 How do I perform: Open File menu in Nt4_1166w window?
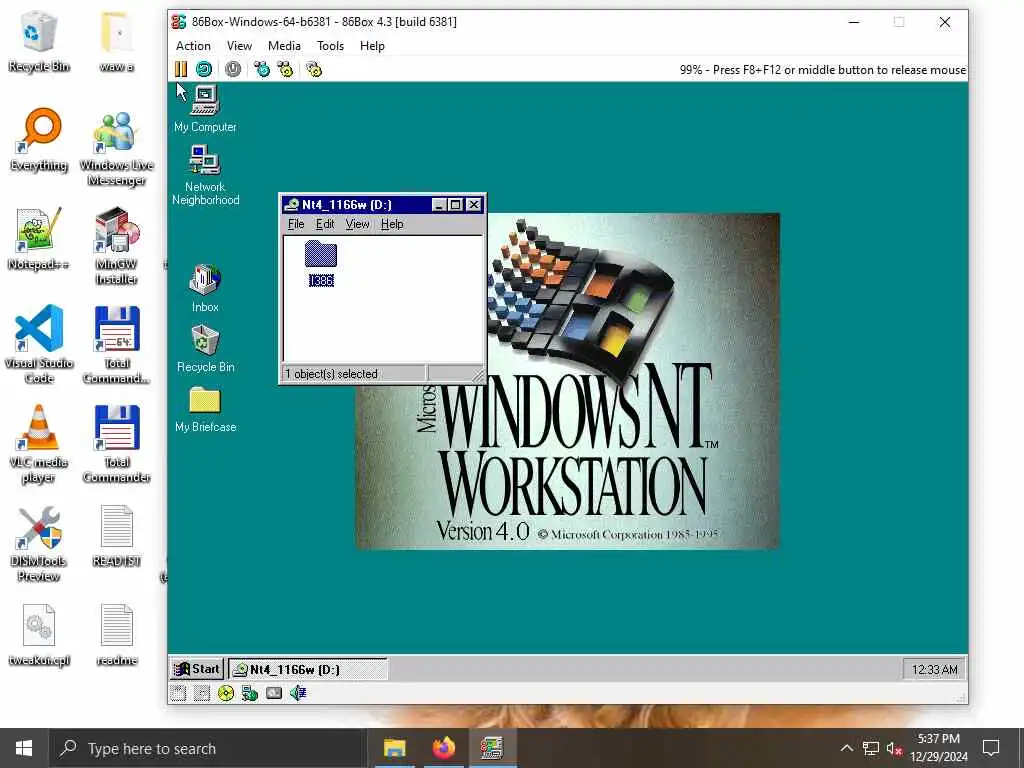point(296,224)
